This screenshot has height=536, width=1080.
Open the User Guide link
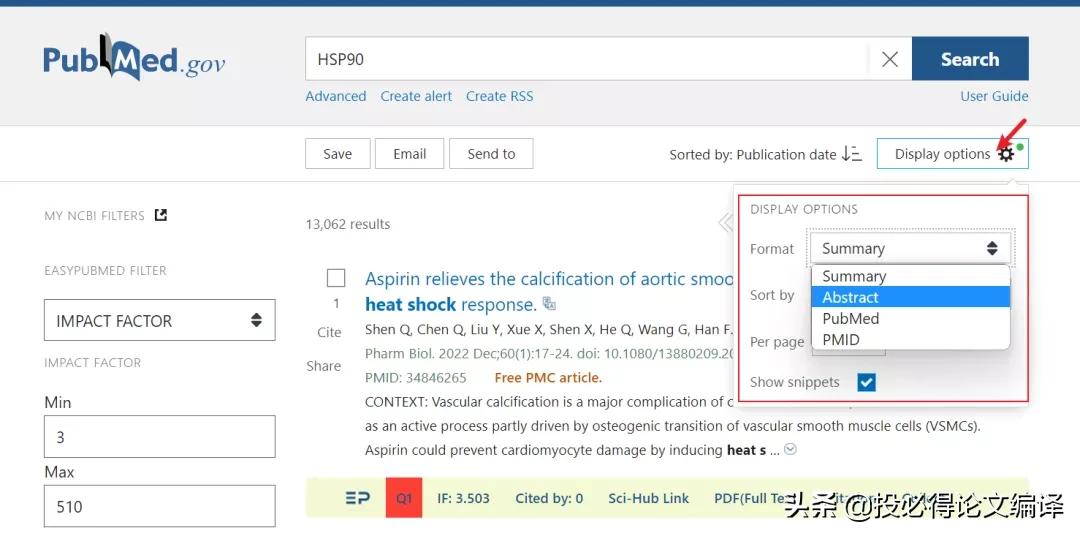994,96
